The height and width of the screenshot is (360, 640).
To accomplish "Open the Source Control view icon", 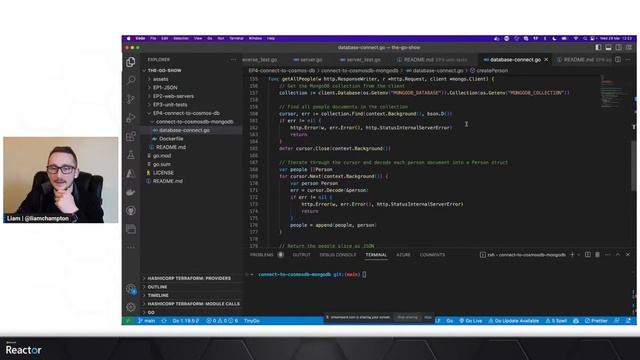I will coord(131,99).
